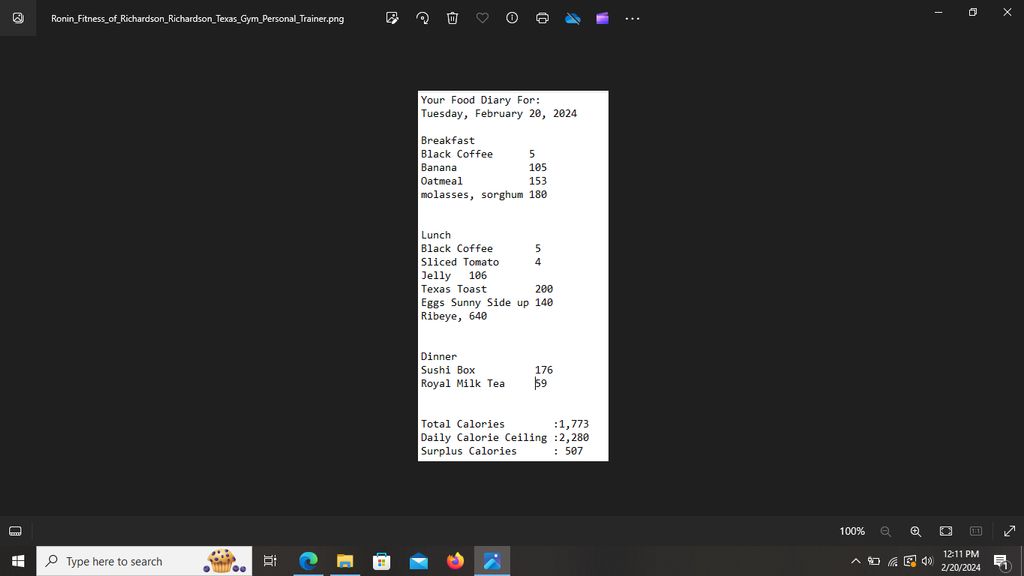This screenshot has height=576, width=1024.
Task: Toggle the filmstrip view at bottom left
Action: (16, 531)
